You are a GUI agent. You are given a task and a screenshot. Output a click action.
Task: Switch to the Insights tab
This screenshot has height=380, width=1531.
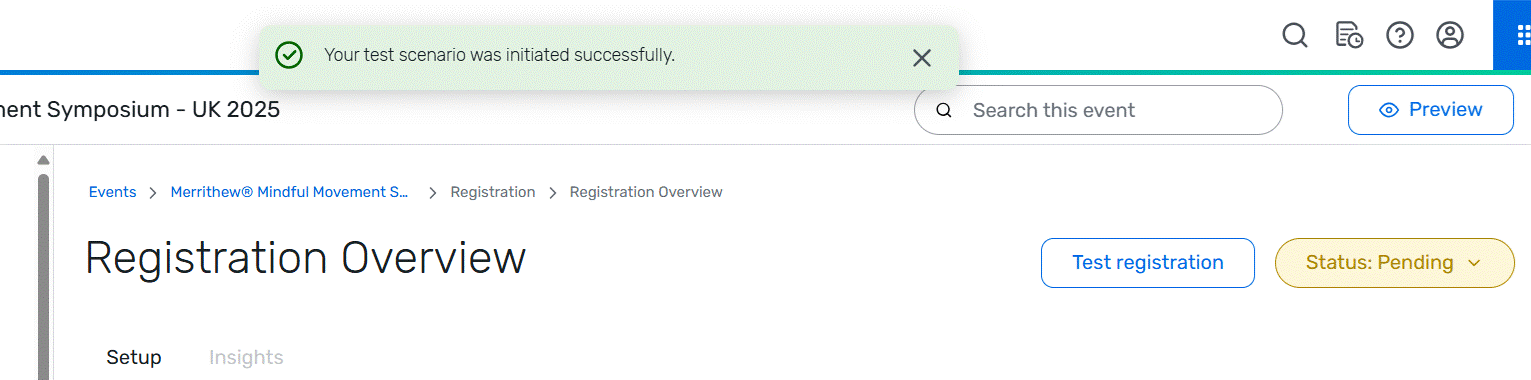click(x=246, y=357)
